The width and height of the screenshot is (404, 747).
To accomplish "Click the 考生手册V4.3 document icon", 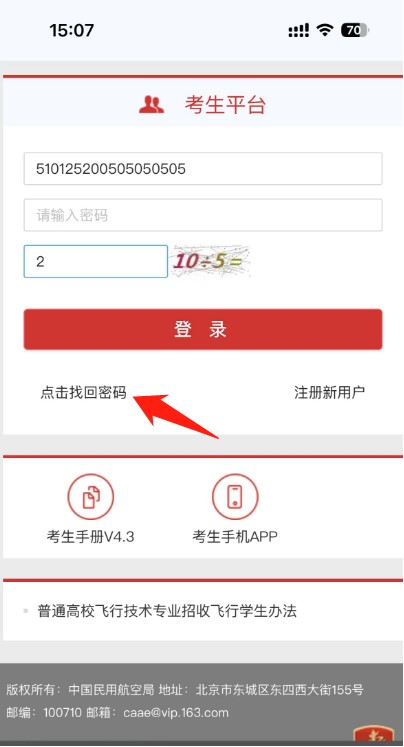I will tap(91, 496).
